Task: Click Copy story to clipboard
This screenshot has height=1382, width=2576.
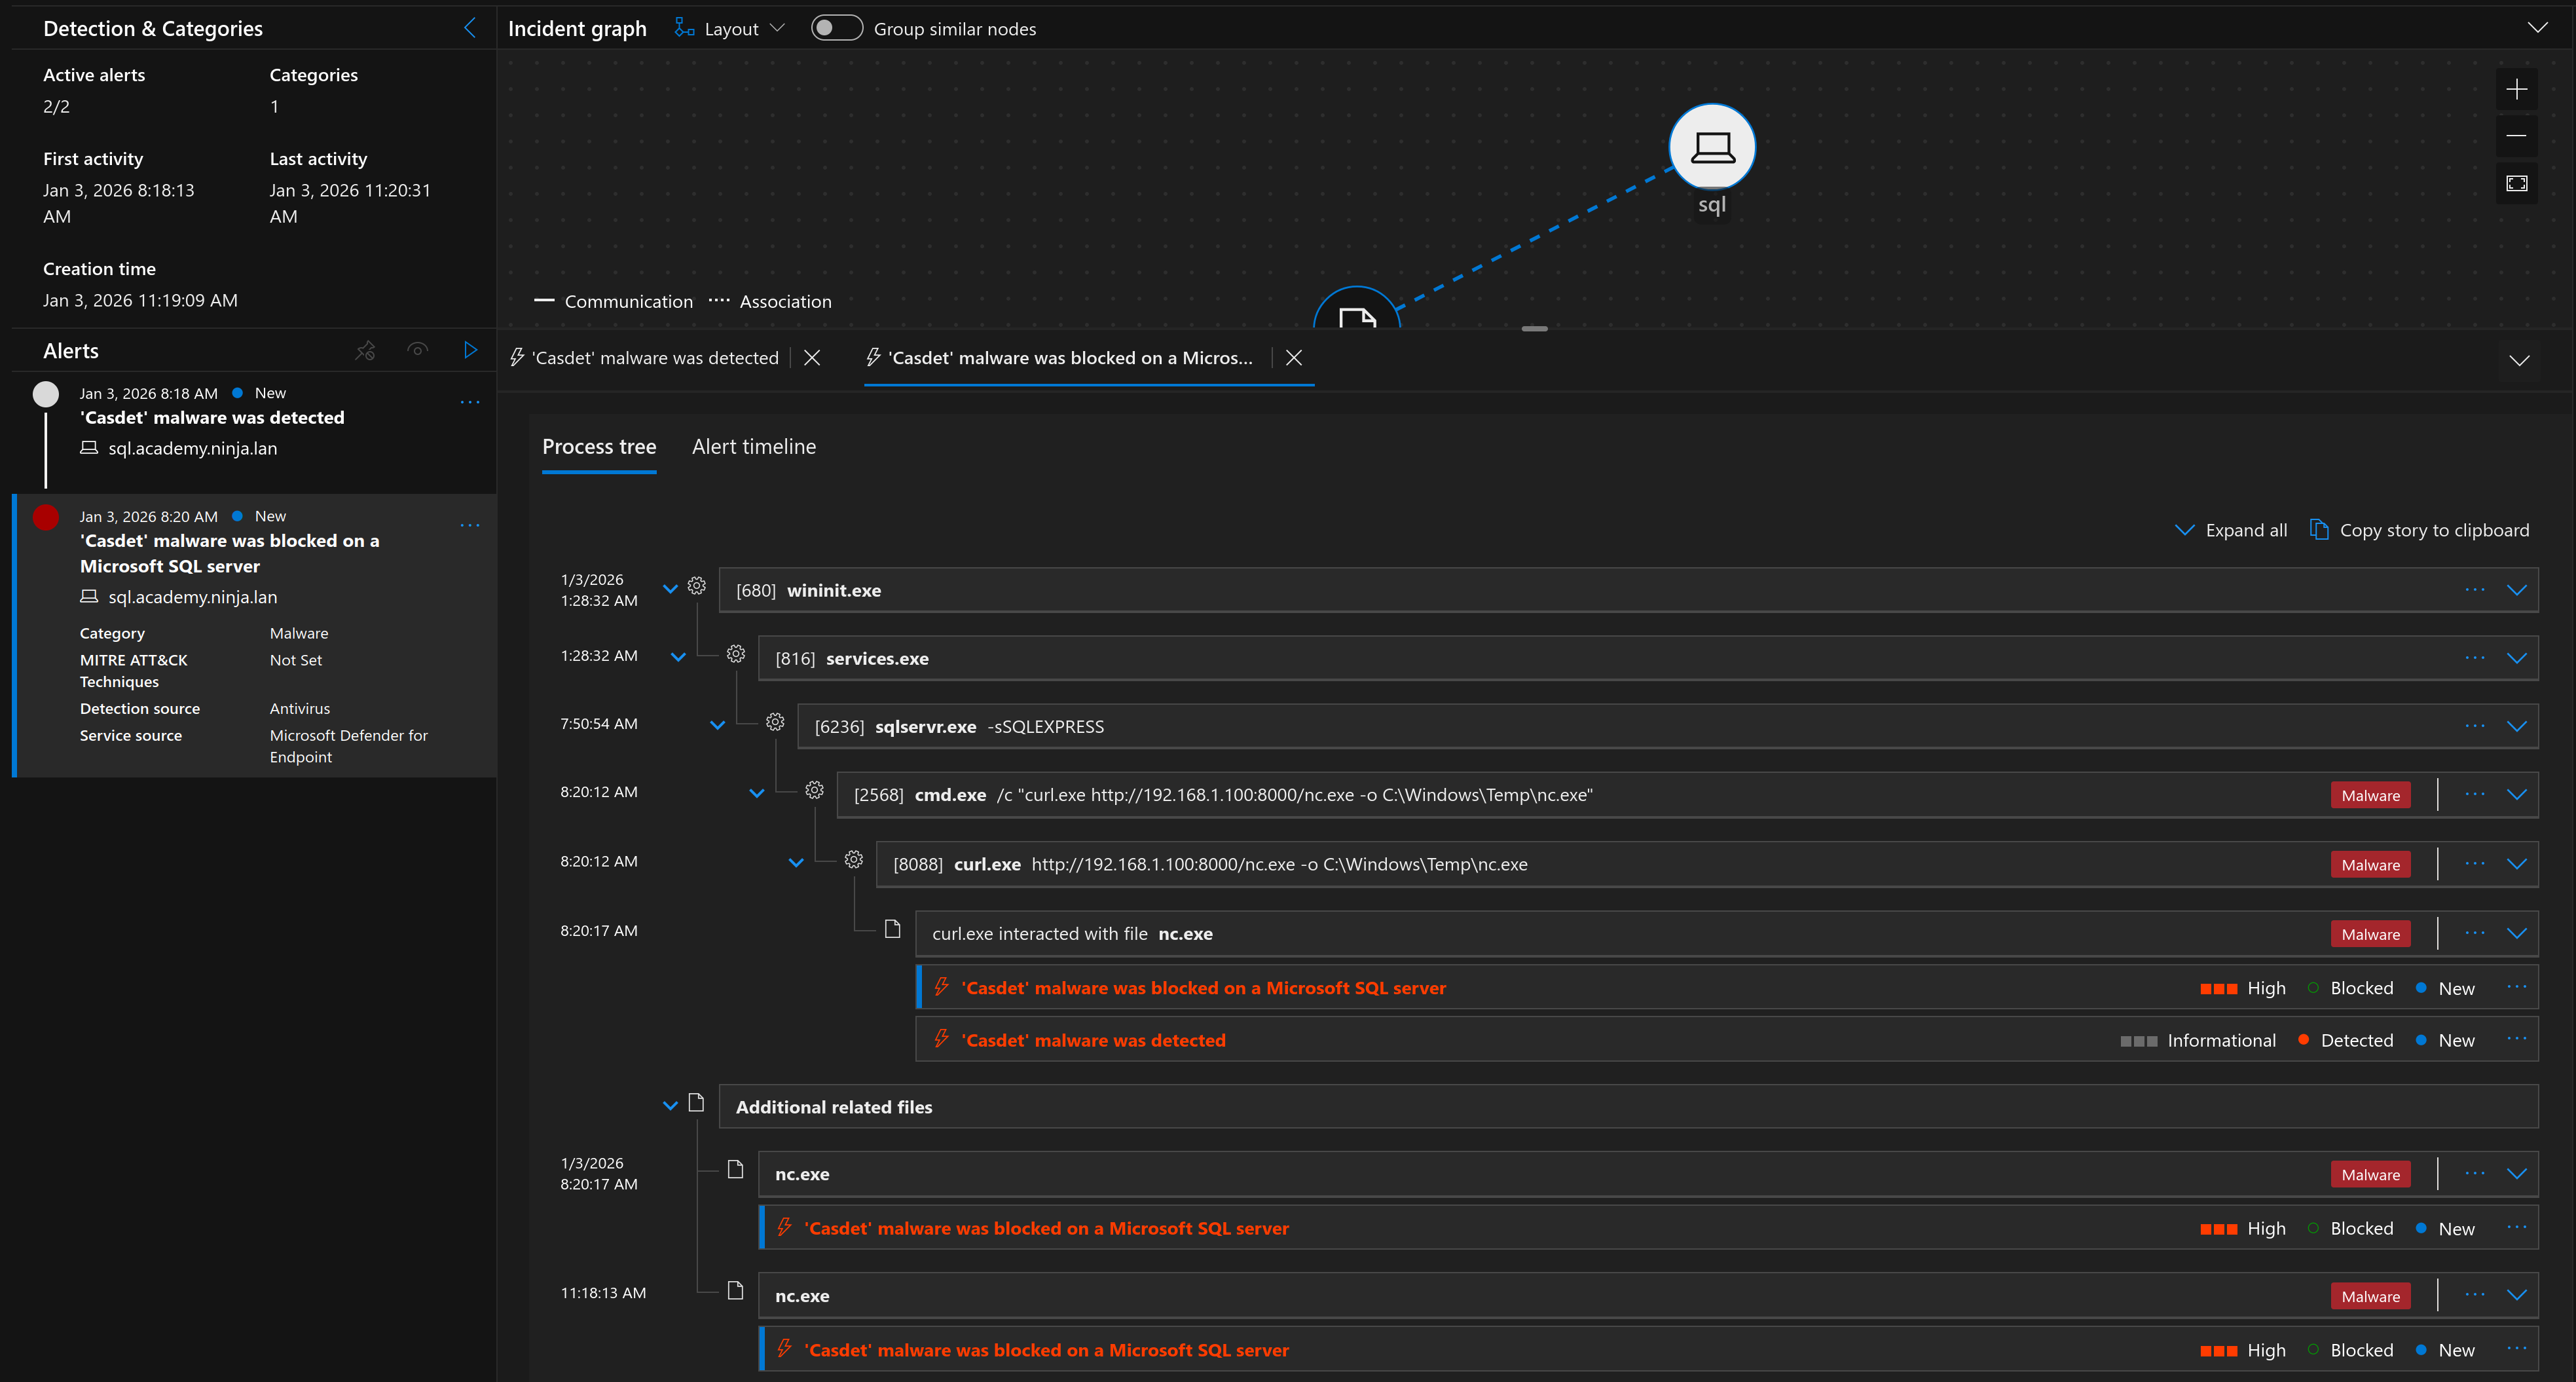Action: [x=2420, y=530]
